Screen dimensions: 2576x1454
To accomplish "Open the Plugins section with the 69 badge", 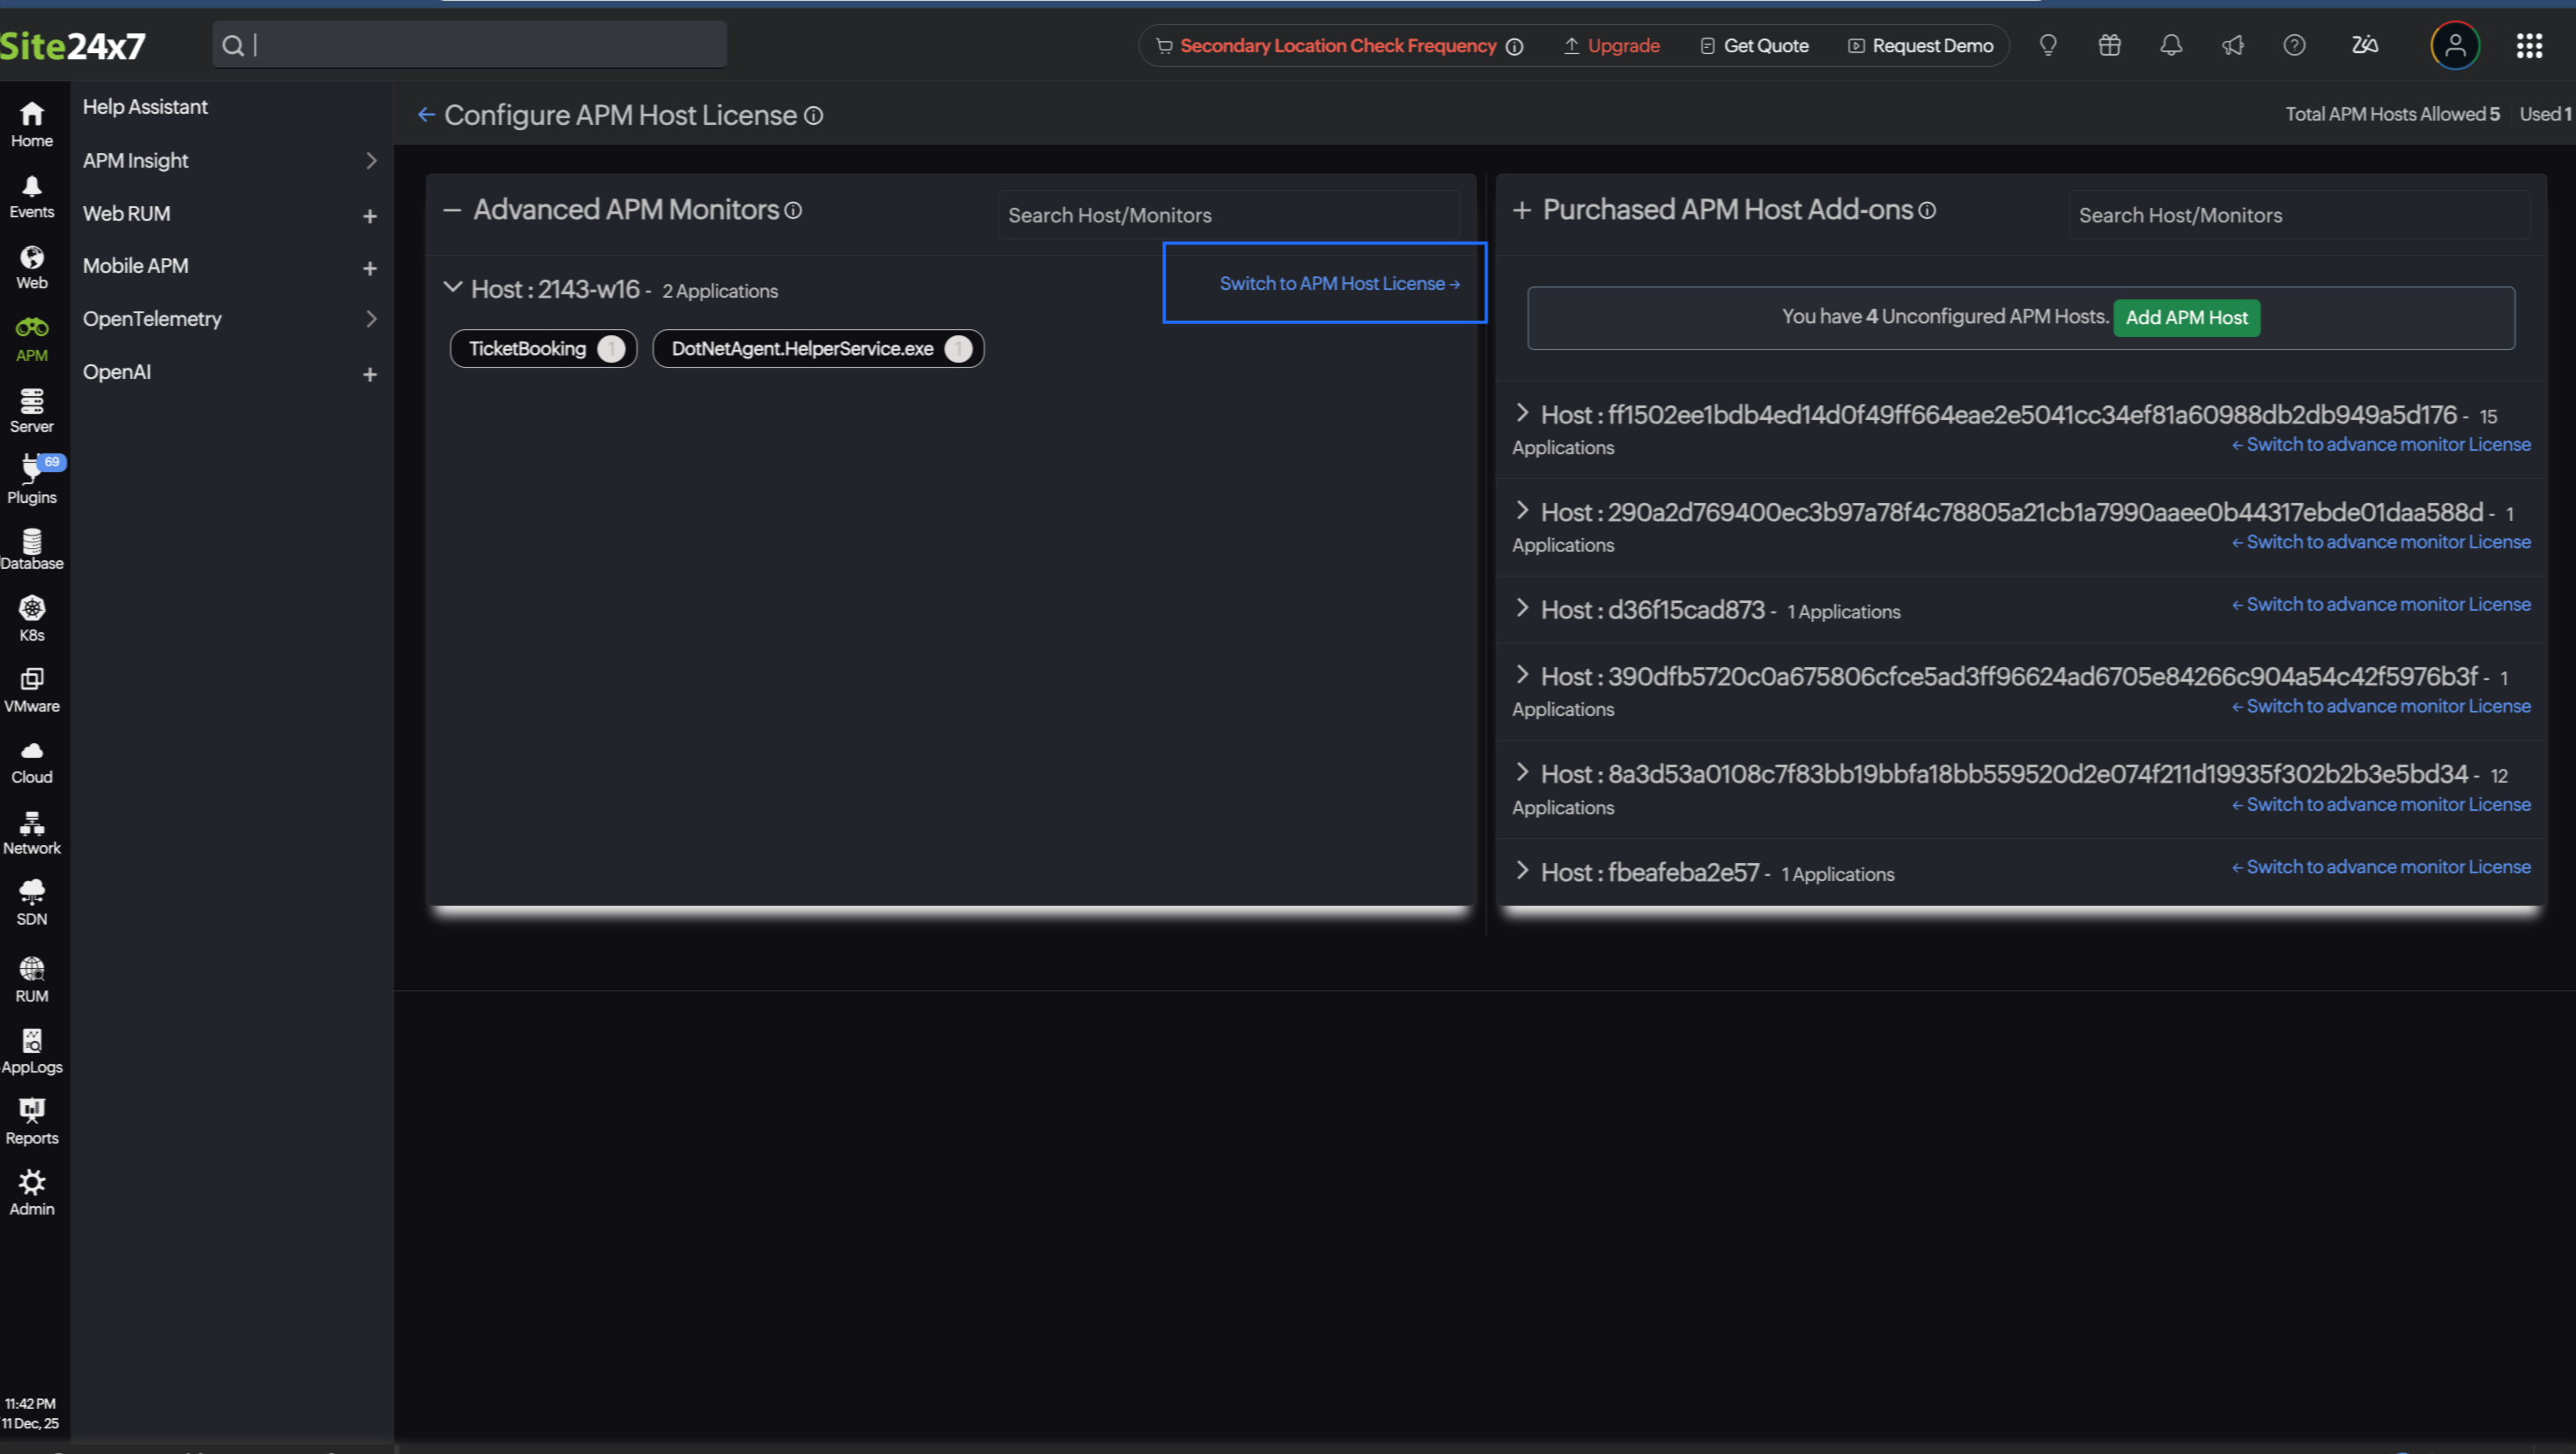I will click(x=31, y=480).
